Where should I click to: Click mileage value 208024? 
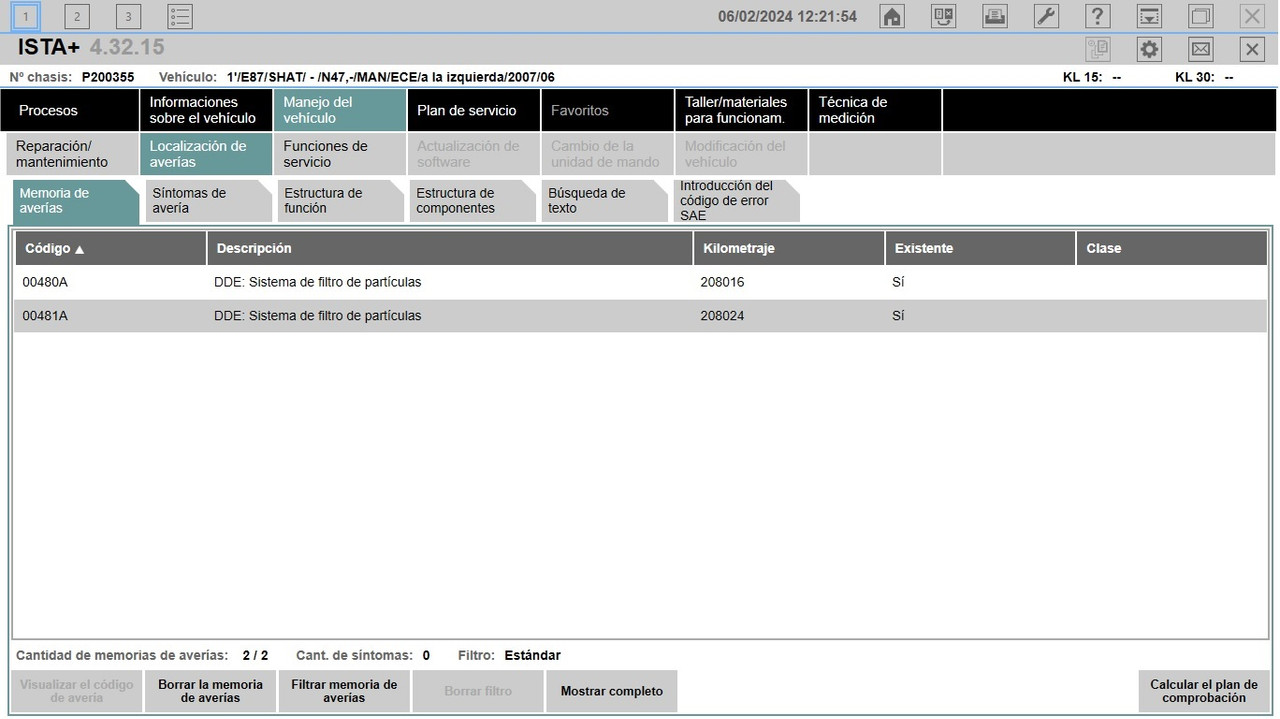(x=722, y=316)
